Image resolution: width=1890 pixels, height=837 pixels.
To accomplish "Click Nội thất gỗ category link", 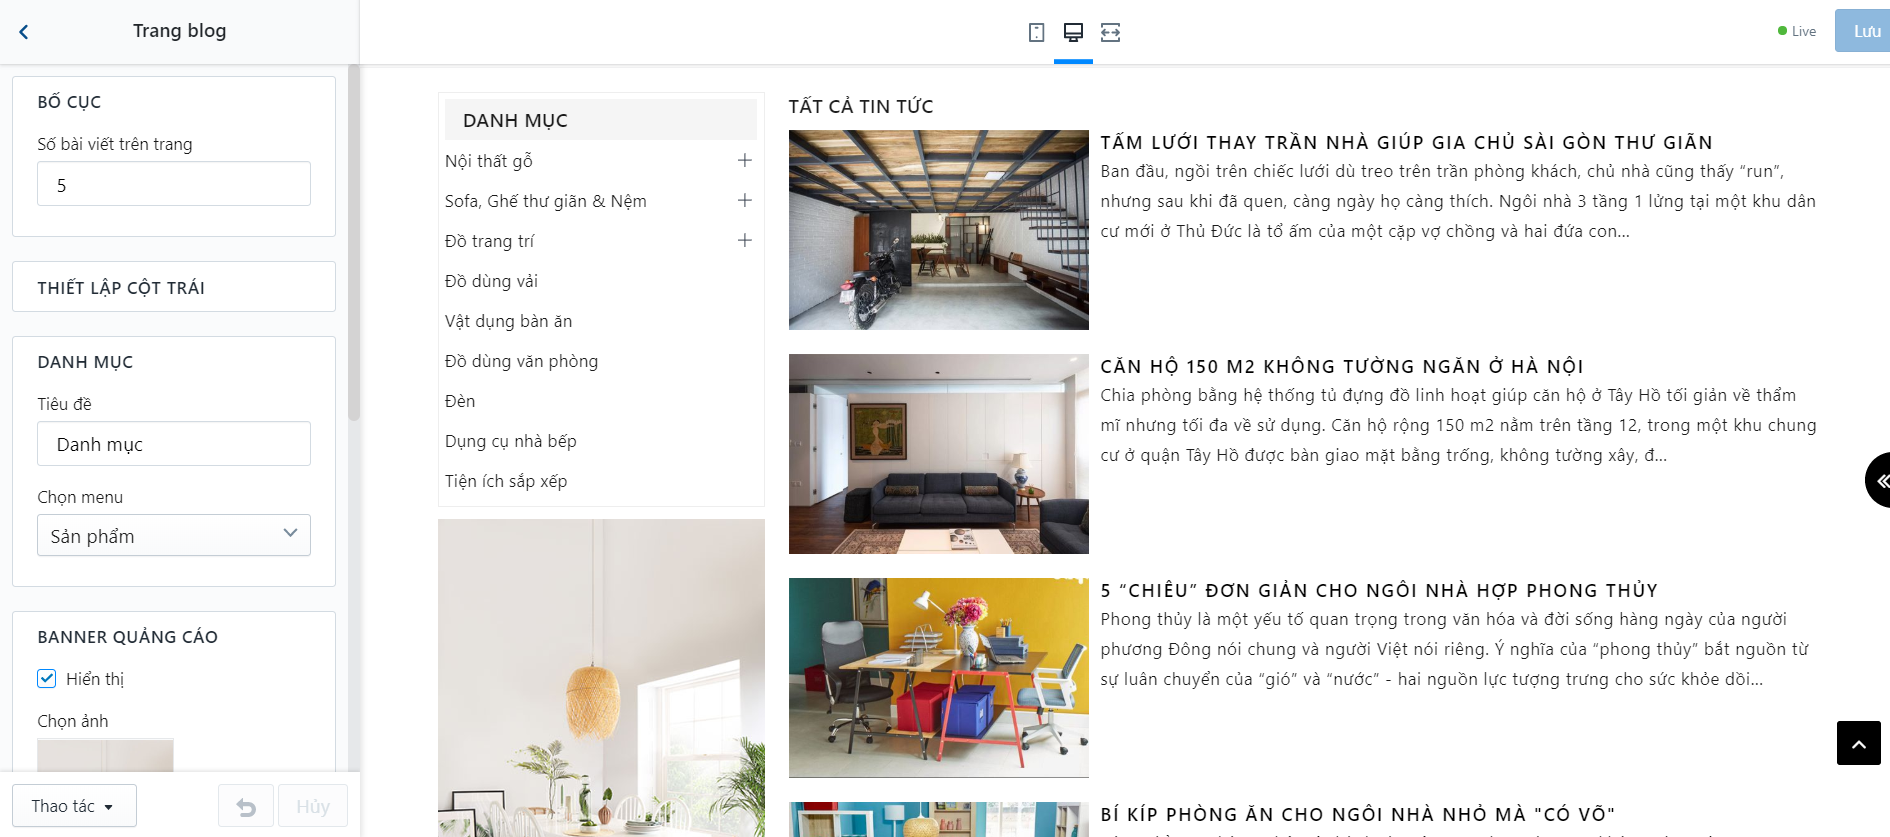I will [488, 161].
